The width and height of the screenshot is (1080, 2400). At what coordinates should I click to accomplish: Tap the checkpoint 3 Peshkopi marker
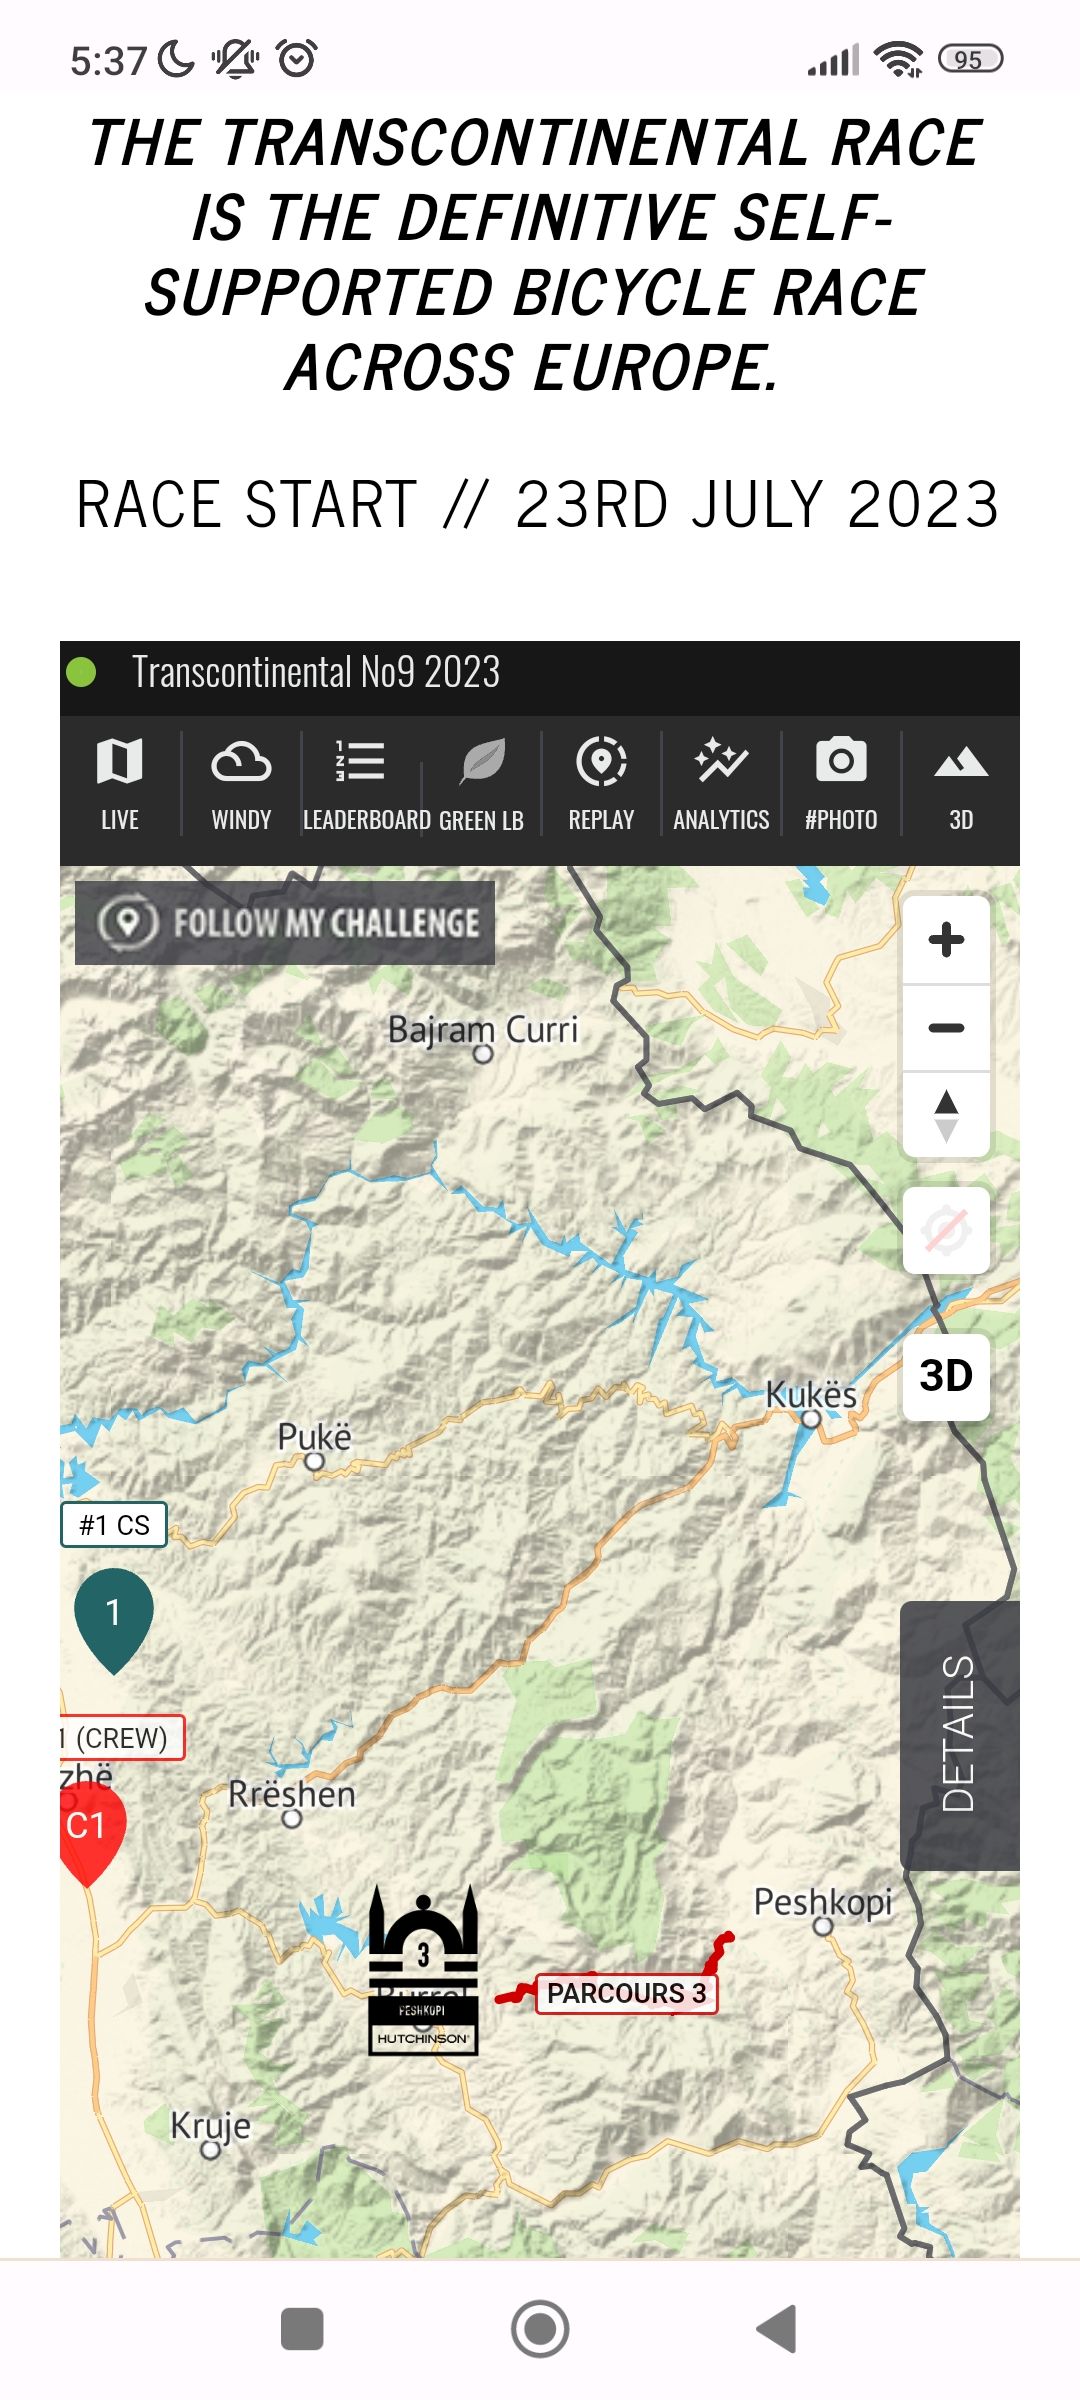[423, 1970]
